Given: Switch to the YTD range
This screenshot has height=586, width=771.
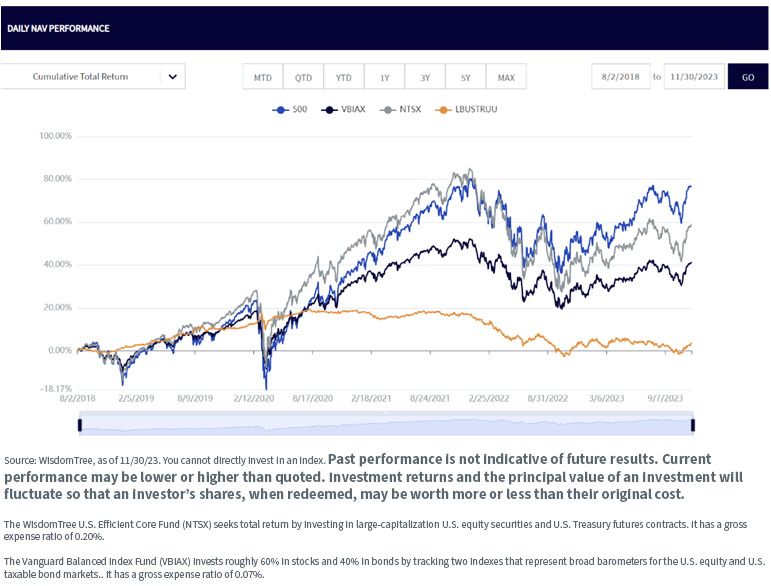Looking at the screenshot, I should click(x=344, y=77).
